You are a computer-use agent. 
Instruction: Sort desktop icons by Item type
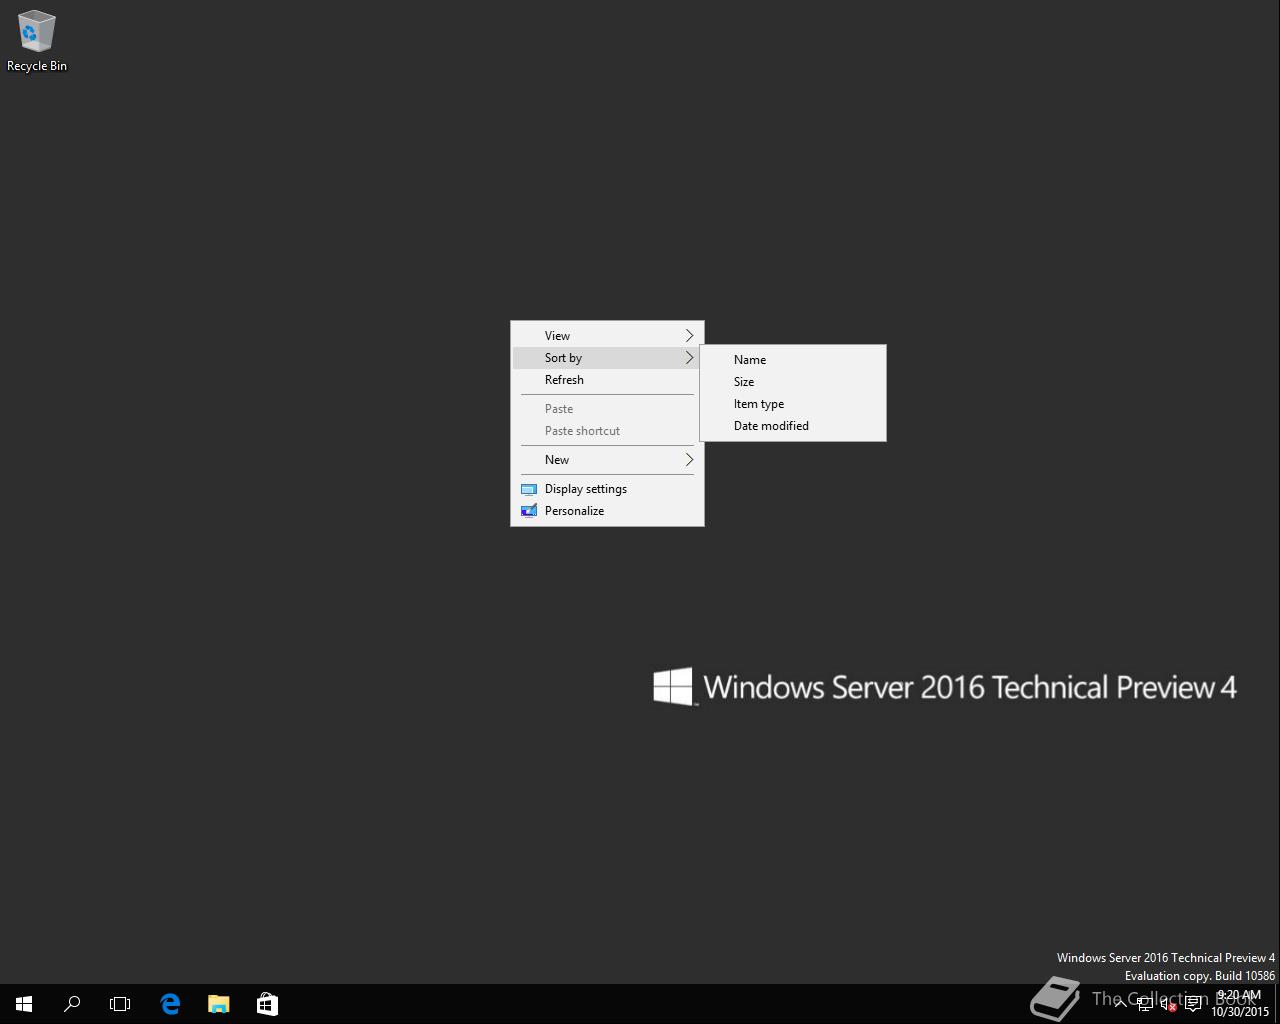tap(793, 404)
